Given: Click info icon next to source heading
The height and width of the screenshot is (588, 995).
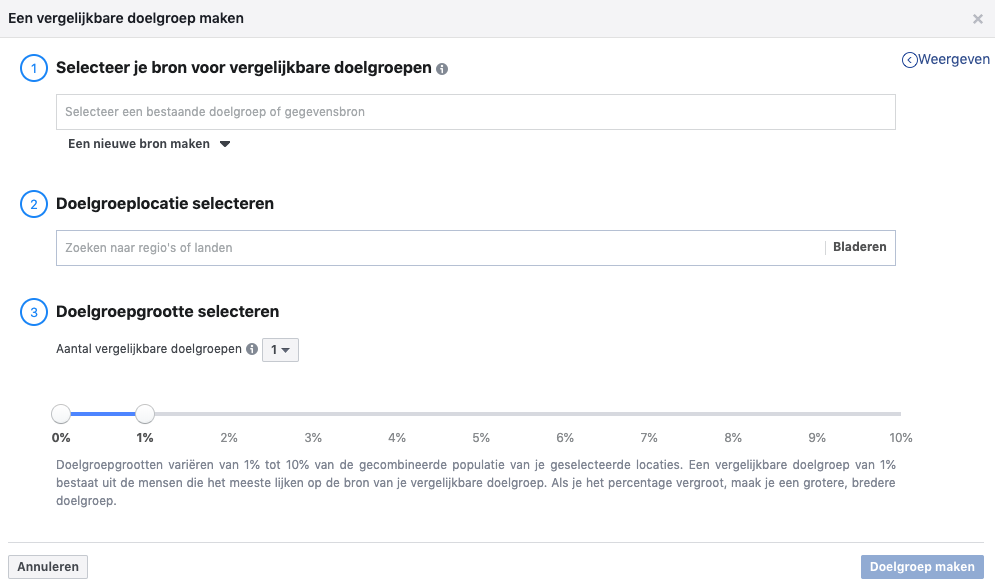Looking at the screenshot, I should [443, 69].
